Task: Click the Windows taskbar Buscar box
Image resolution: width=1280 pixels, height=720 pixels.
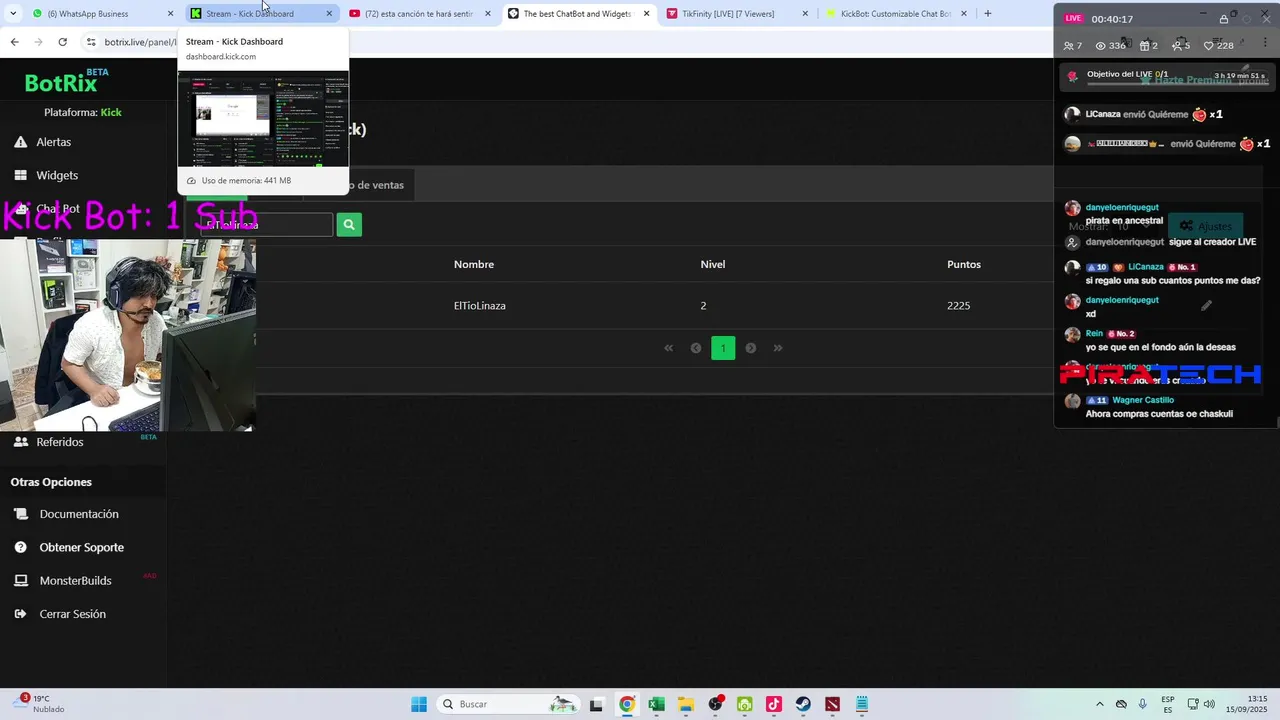Action: click(508, 704)
